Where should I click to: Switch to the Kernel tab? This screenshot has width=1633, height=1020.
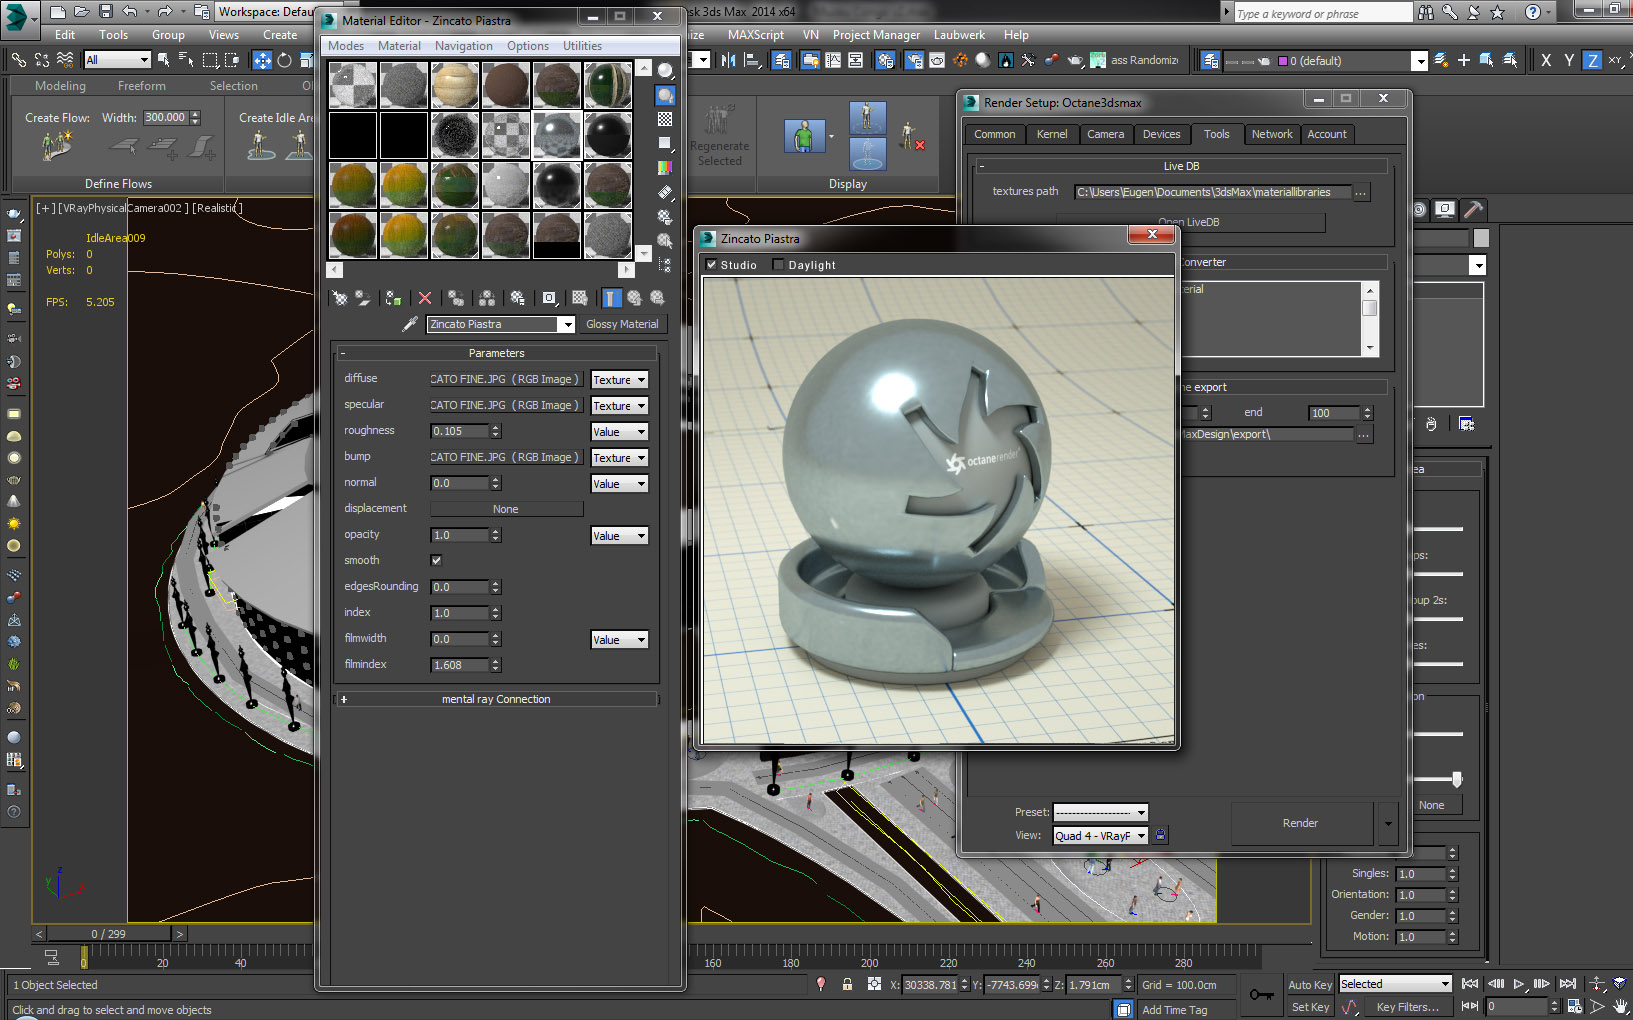[1051, 134]
